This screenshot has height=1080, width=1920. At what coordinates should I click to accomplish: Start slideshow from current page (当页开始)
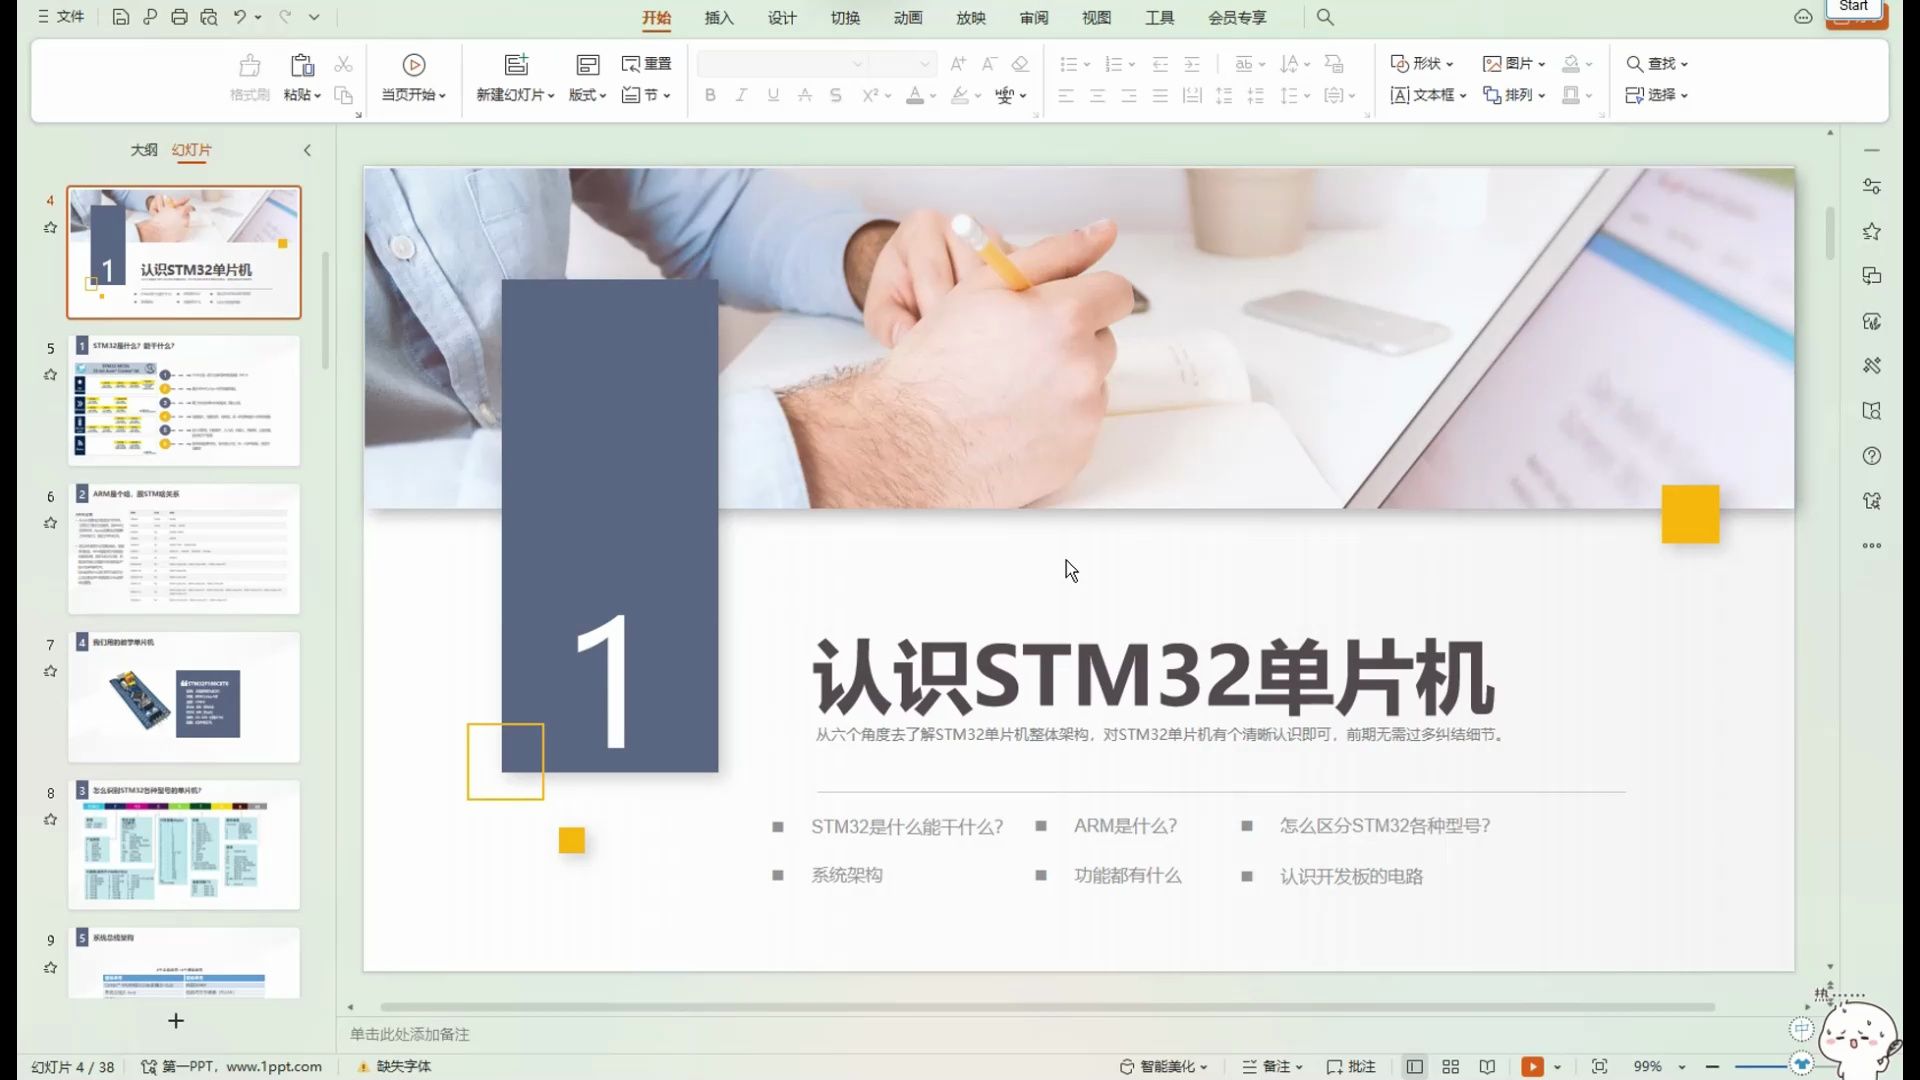point(412,78)
